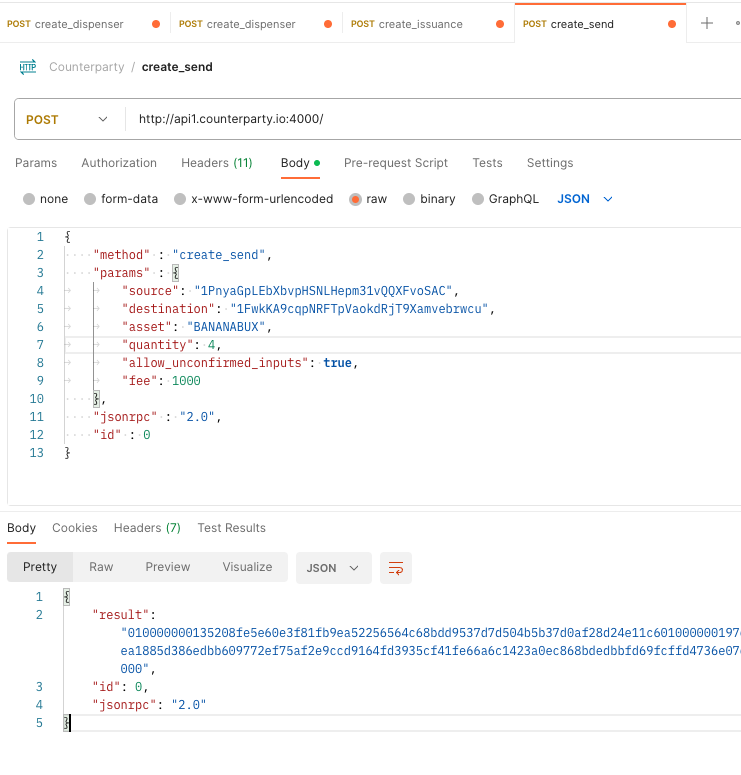Select x-www-form-urlencoded radio button

tap(180, 199)
